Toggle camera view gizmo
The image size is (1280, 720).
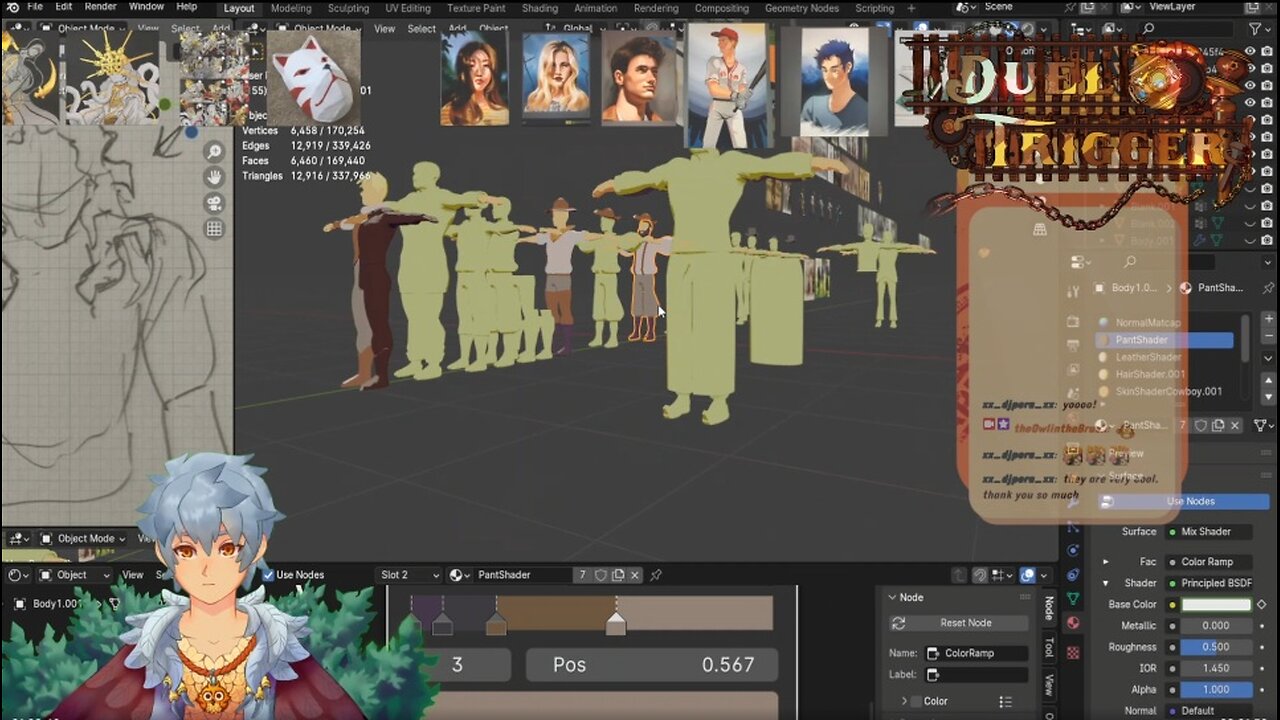point(214,203)
